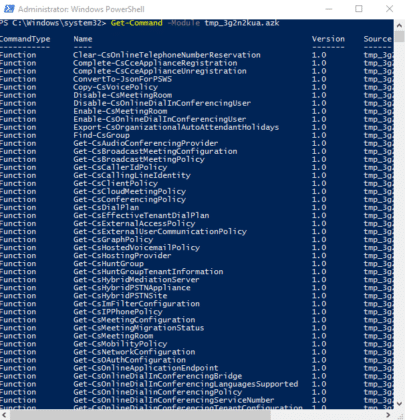Click Get-CsOnlineDialInConferencingLanguagesSupported entry
This screenshot has width=405, height=420.
[x=186, y=384]
